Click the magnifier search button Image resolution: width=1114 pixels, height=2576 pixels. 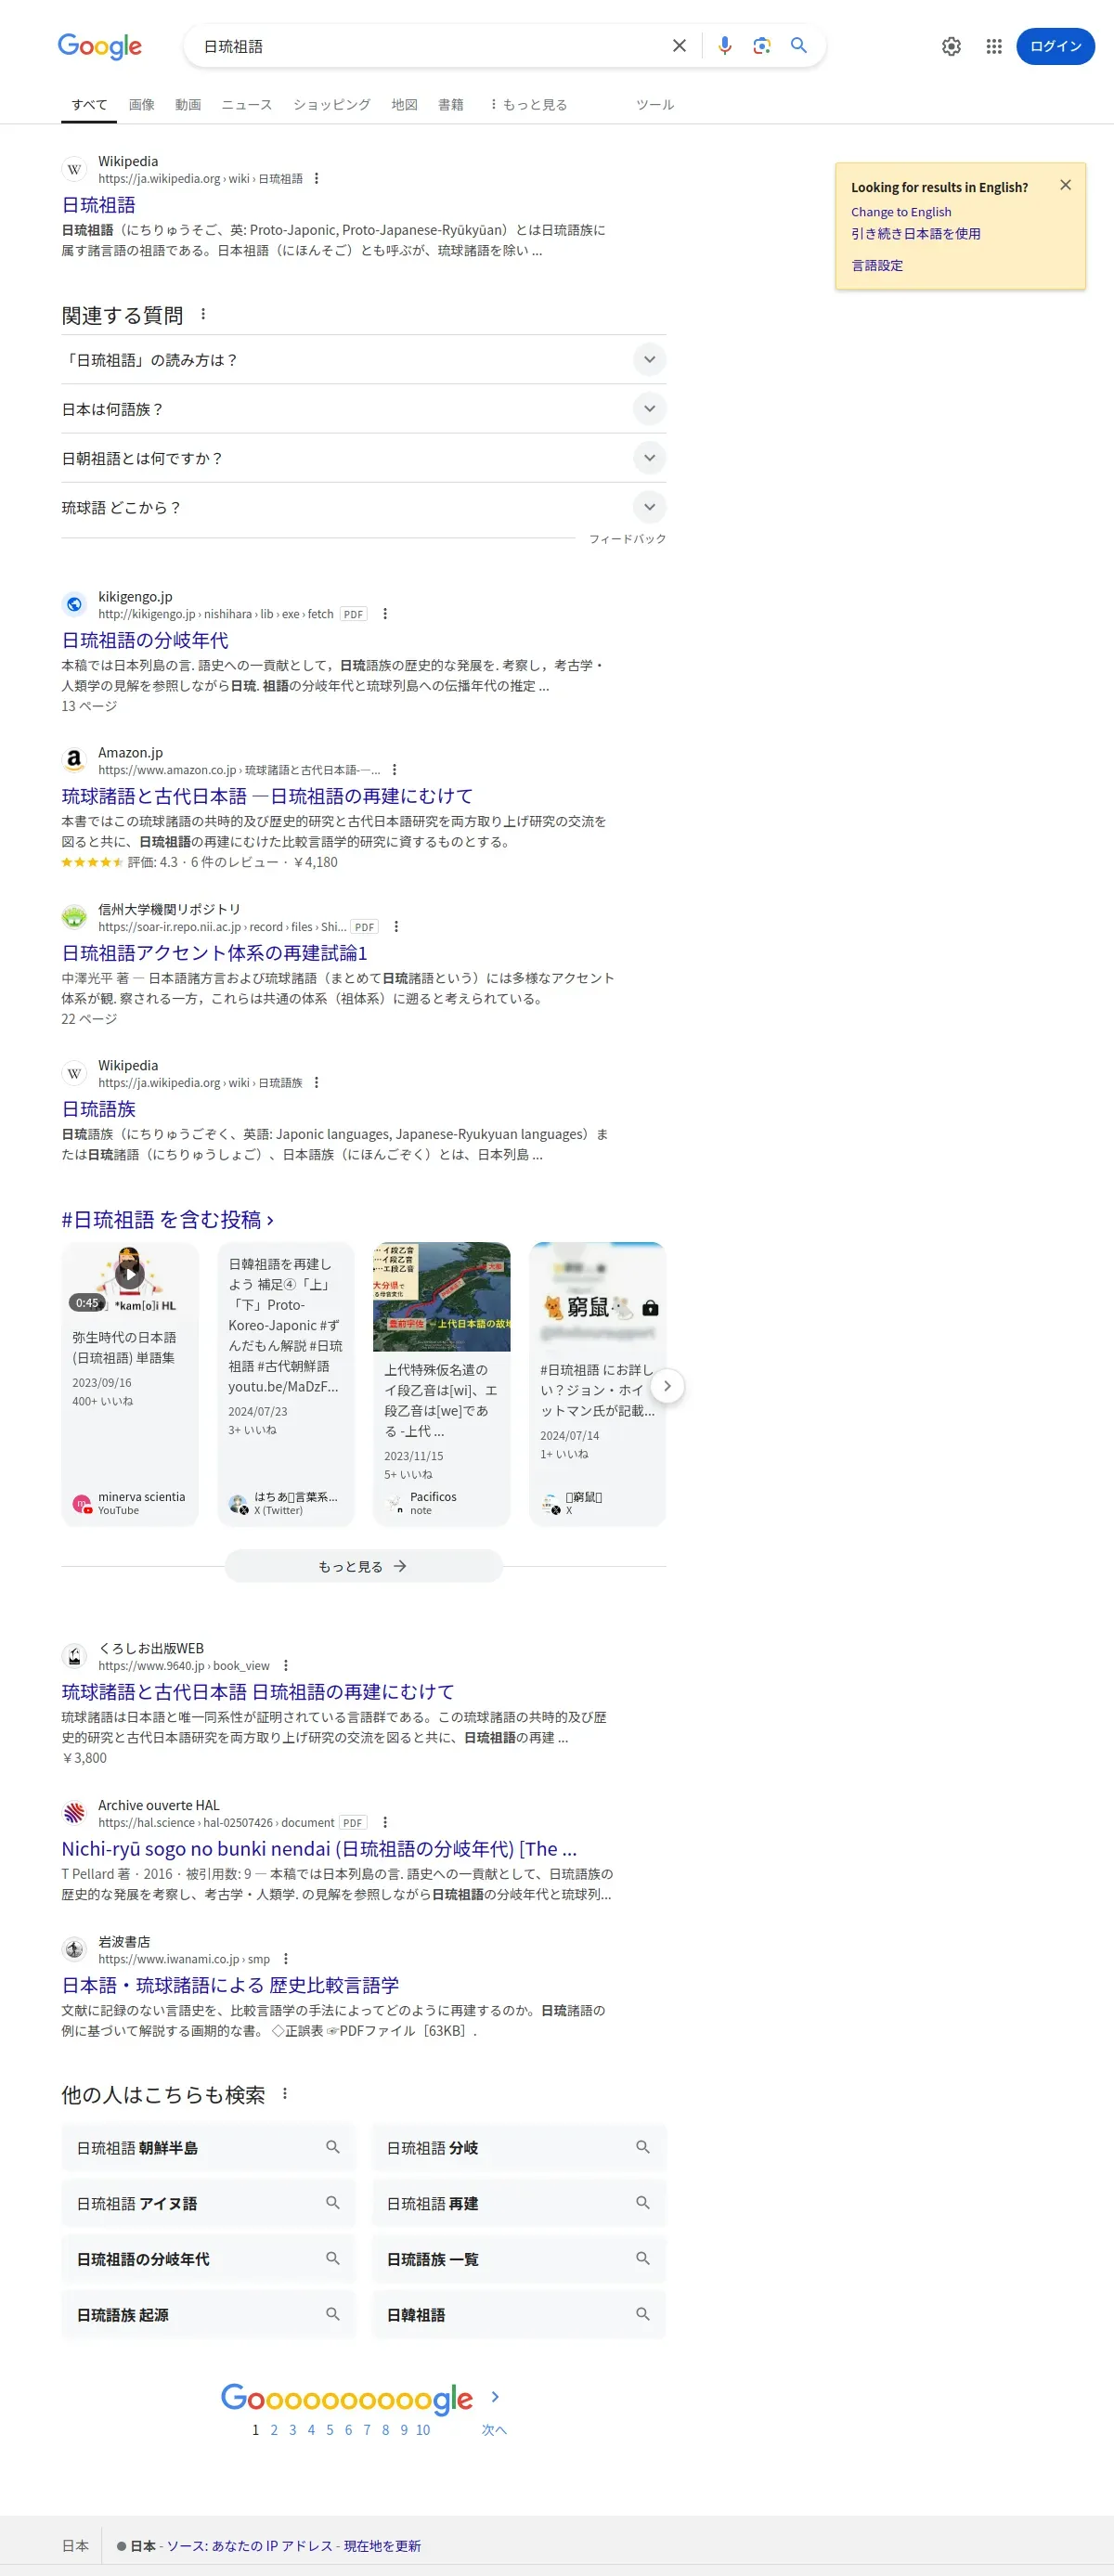click(799, 46)
